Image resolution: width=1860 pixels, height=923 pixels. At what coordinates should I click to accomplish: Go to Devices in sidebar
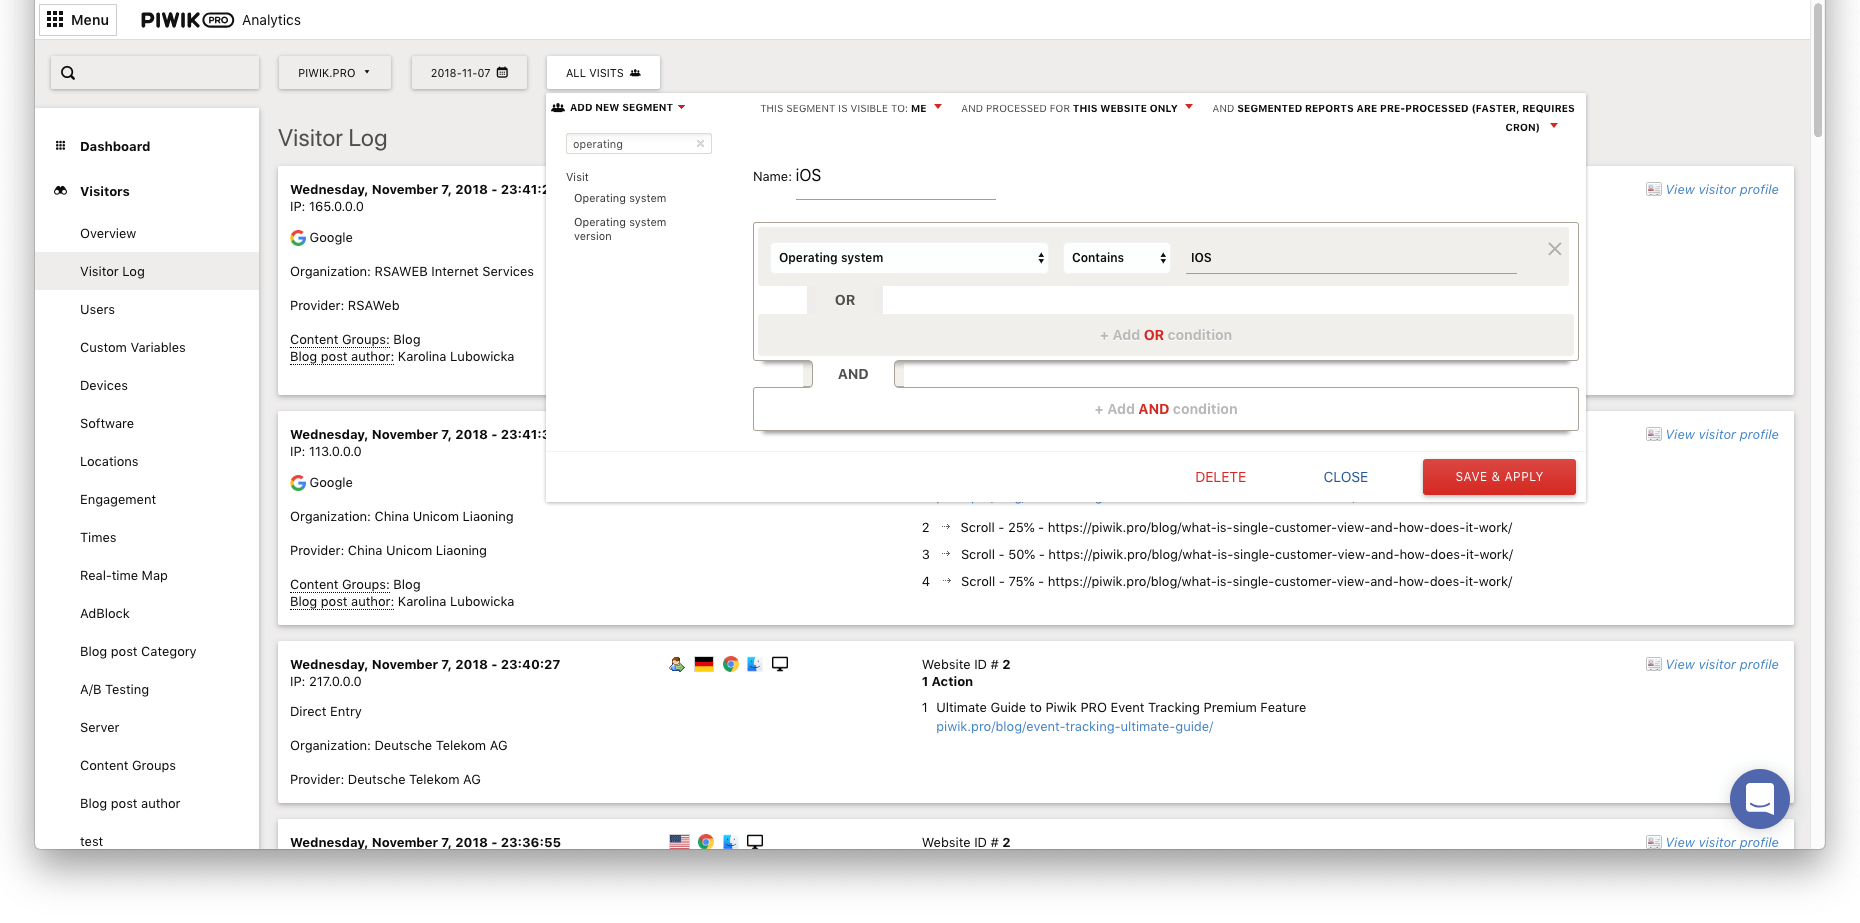point(104,386)
